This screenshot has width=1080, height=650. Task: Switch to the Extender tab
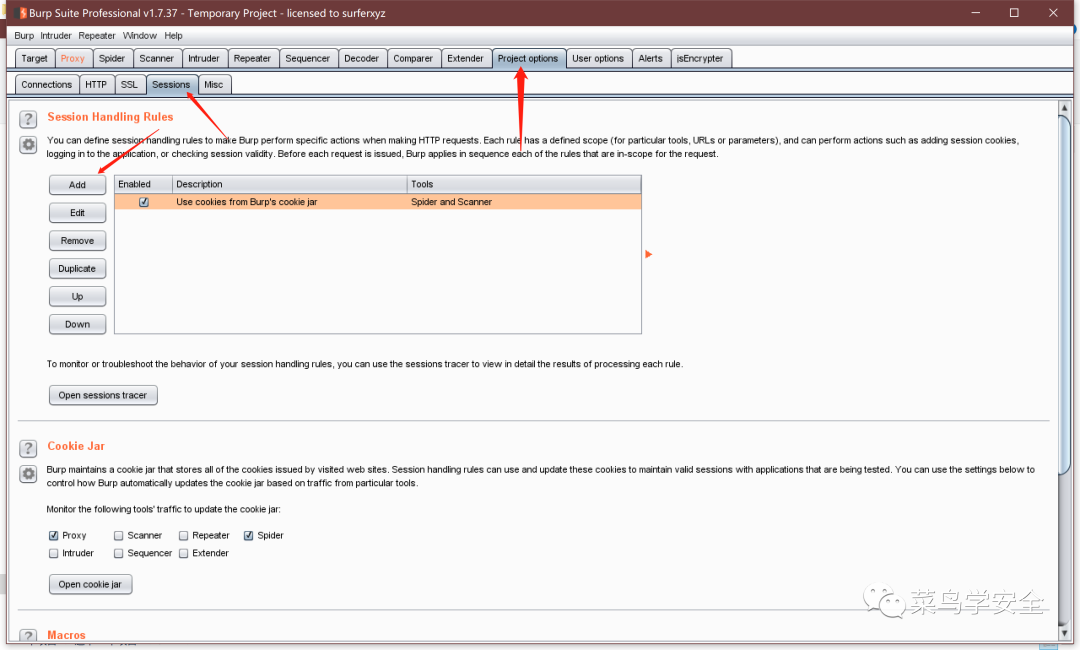click(466, 59)
